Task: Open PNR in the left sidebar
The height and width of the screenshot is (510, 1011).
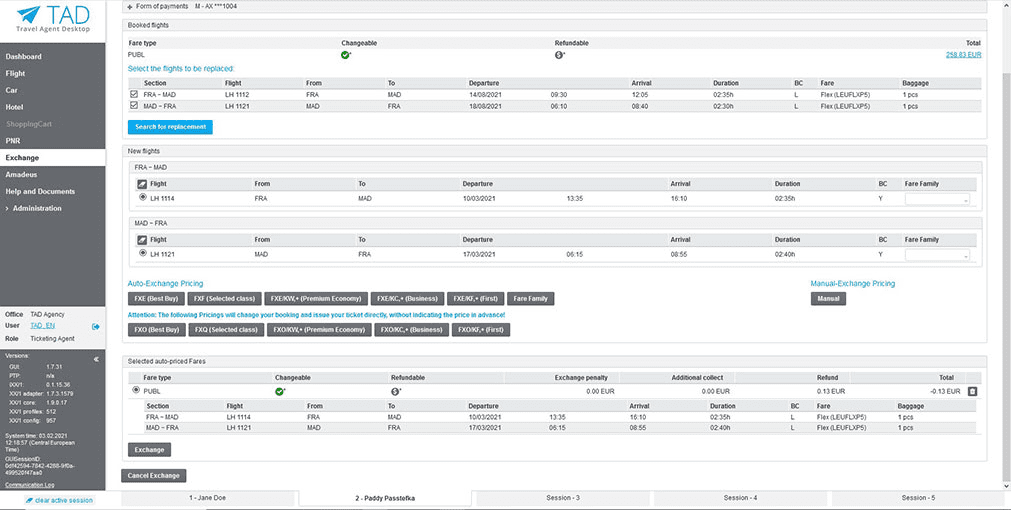Action: point(13,141)
